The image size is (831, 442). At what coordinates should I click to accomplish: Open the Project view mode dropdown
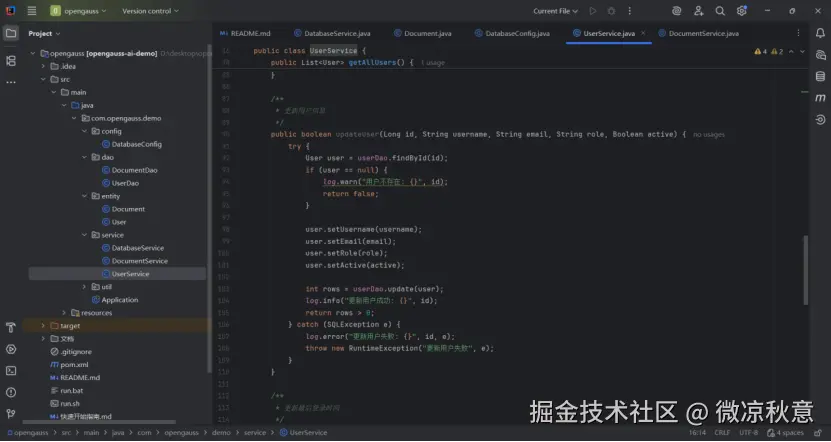(45, 33)
